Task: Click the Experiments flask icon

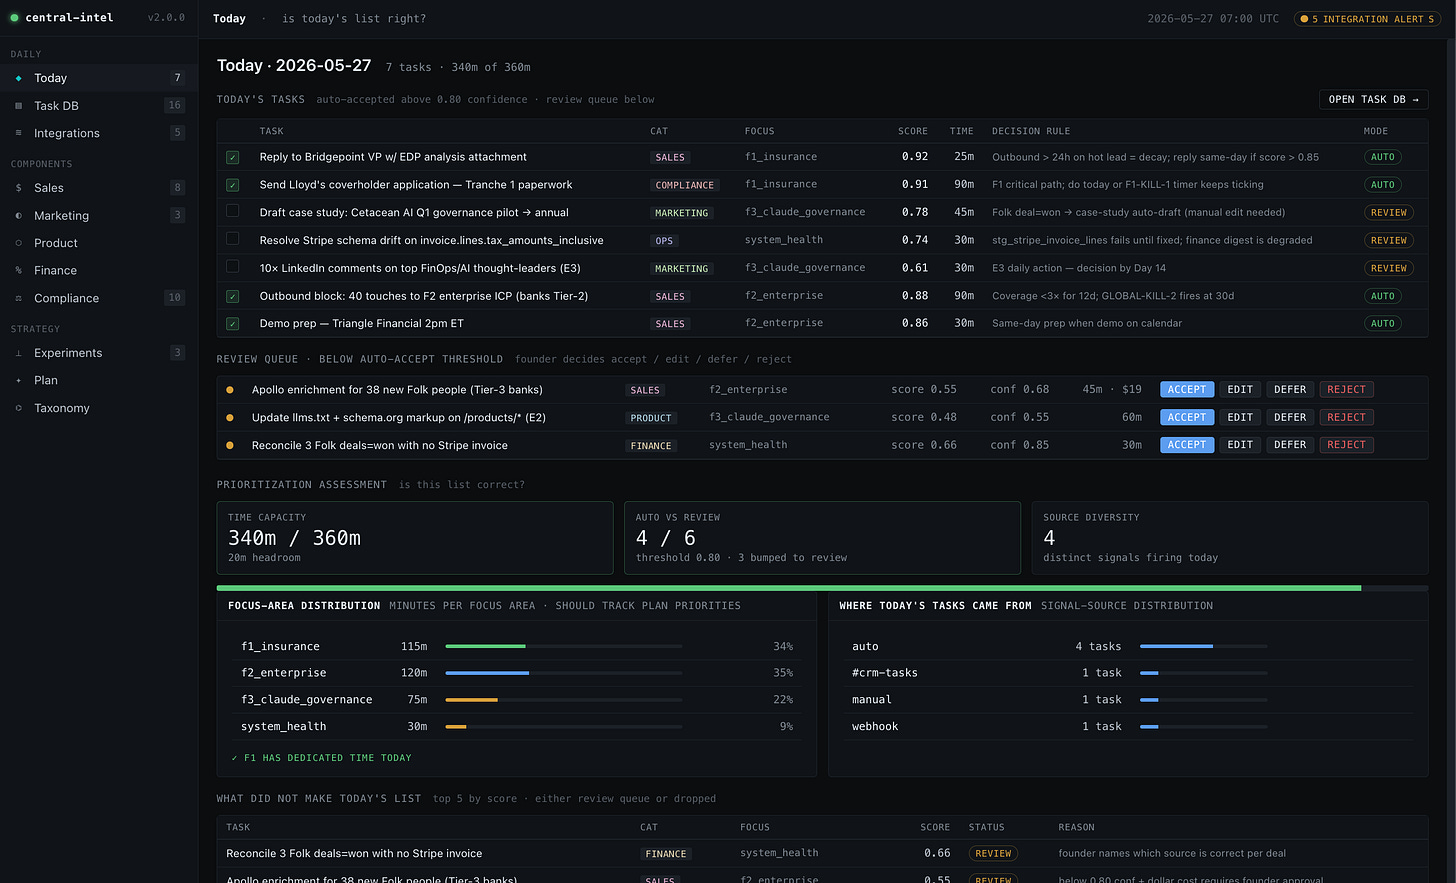Action: [x=18, y=353]
